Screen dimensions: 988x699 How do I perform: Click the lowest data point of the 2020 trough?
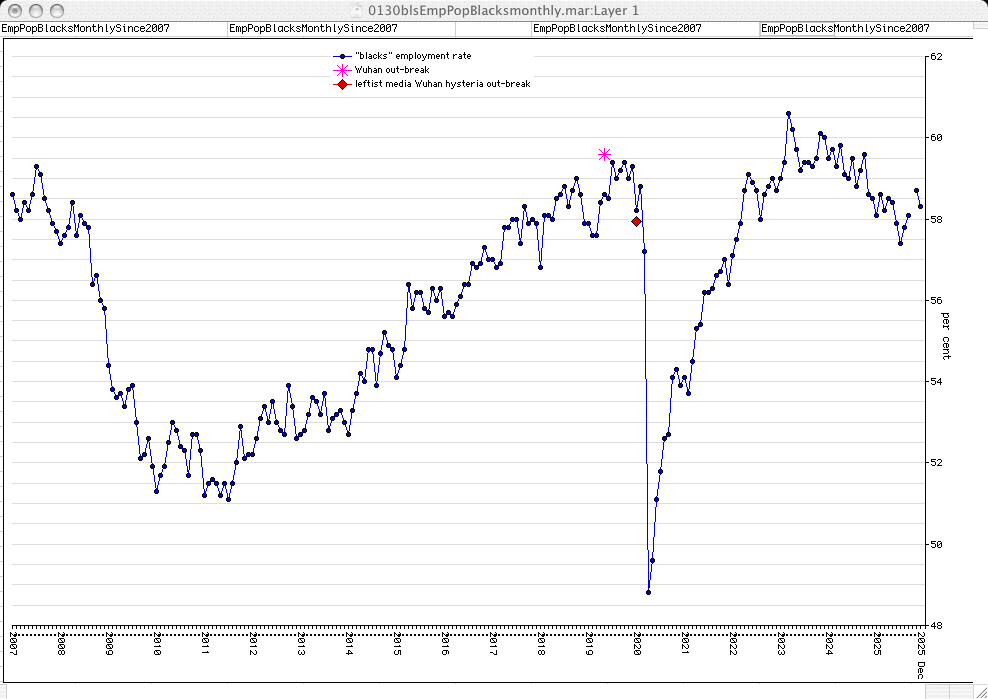648,592
